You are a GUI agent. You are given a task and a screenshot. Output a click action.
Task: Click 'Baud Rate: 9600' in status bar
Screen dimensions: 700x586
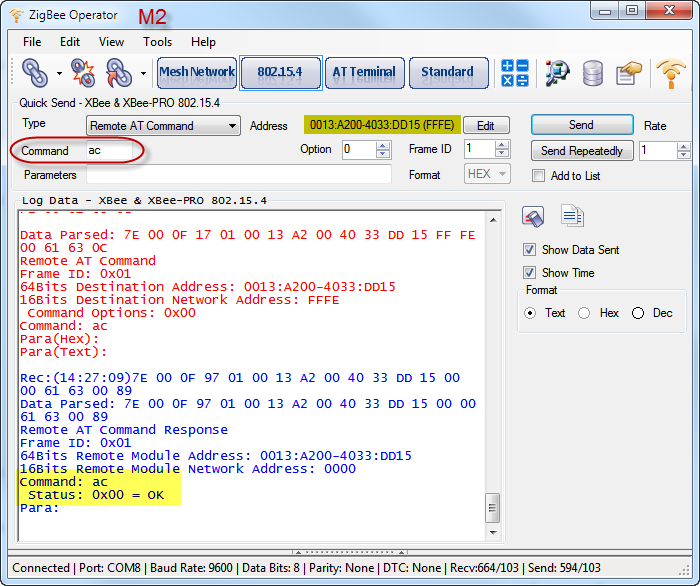point(191,568)
